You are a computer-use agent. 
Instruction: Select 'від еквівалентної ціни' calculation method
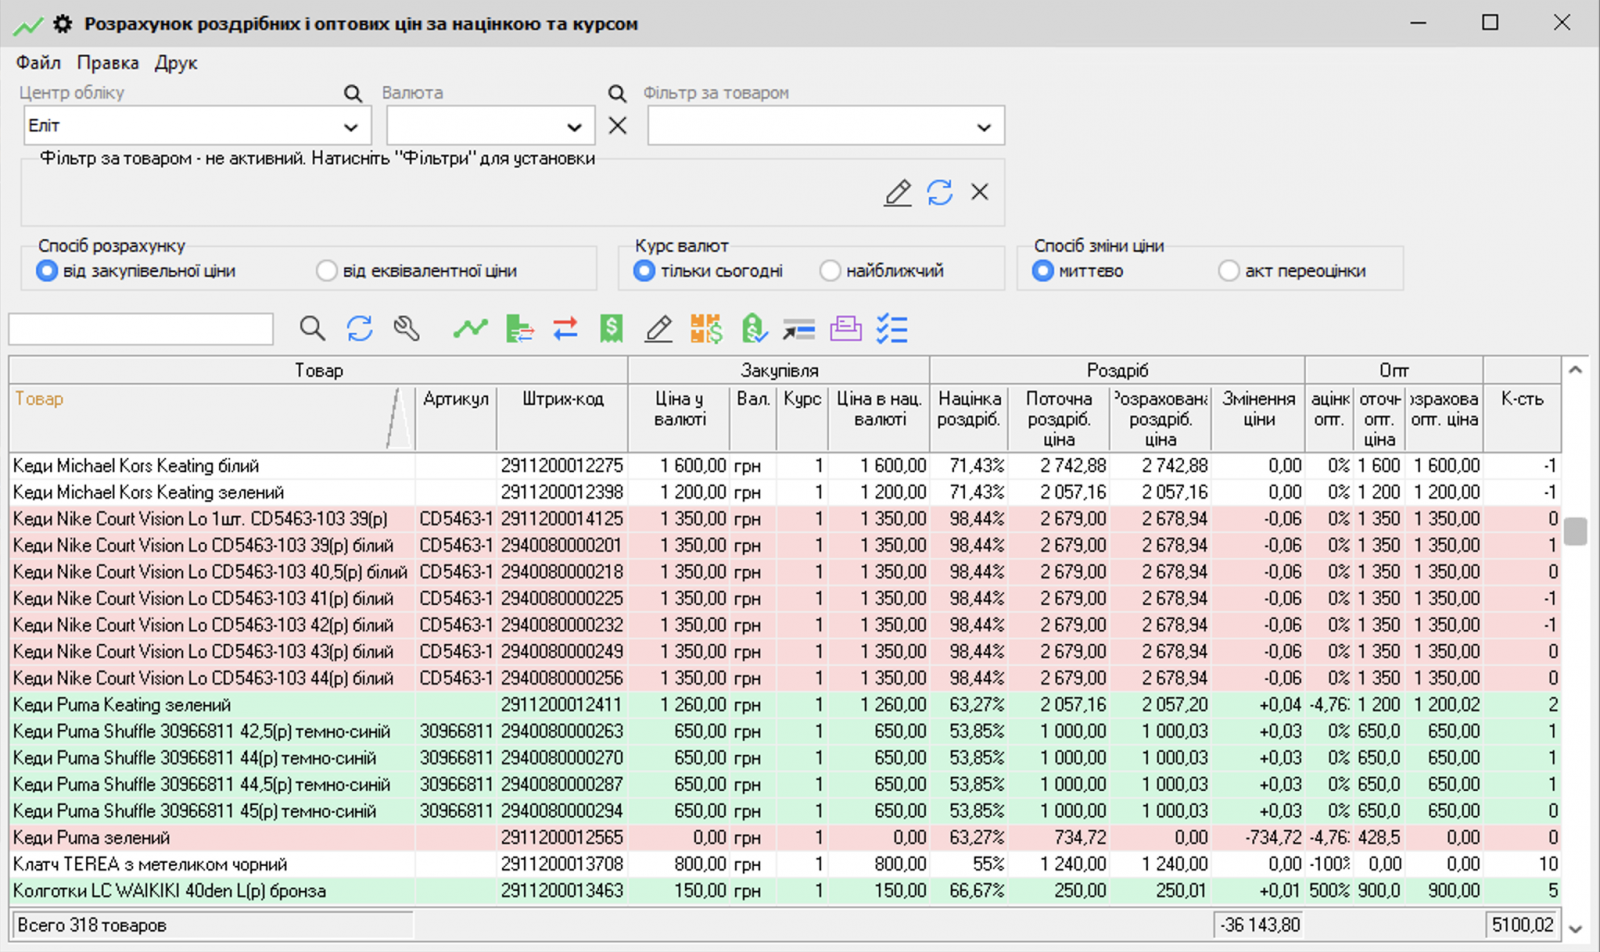click(327, 271)
